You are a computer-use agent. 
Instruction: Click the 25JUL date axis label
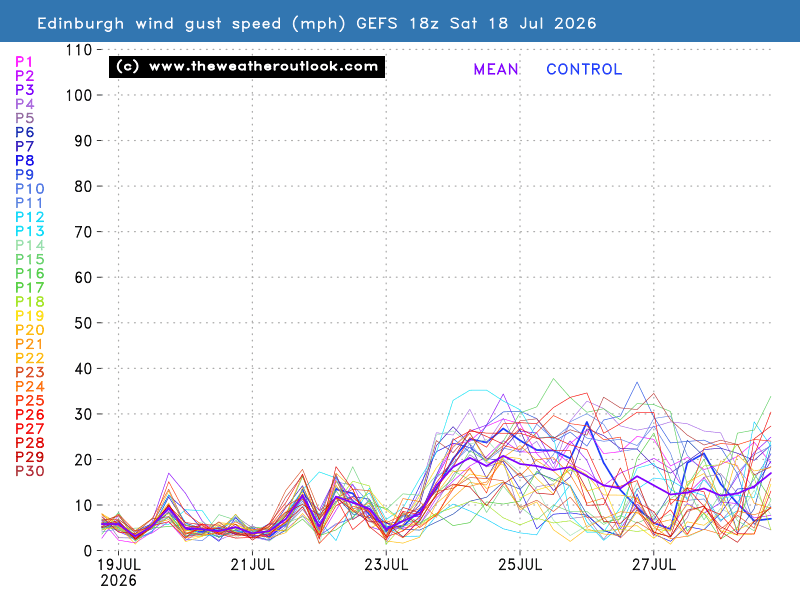pos(520,565)
